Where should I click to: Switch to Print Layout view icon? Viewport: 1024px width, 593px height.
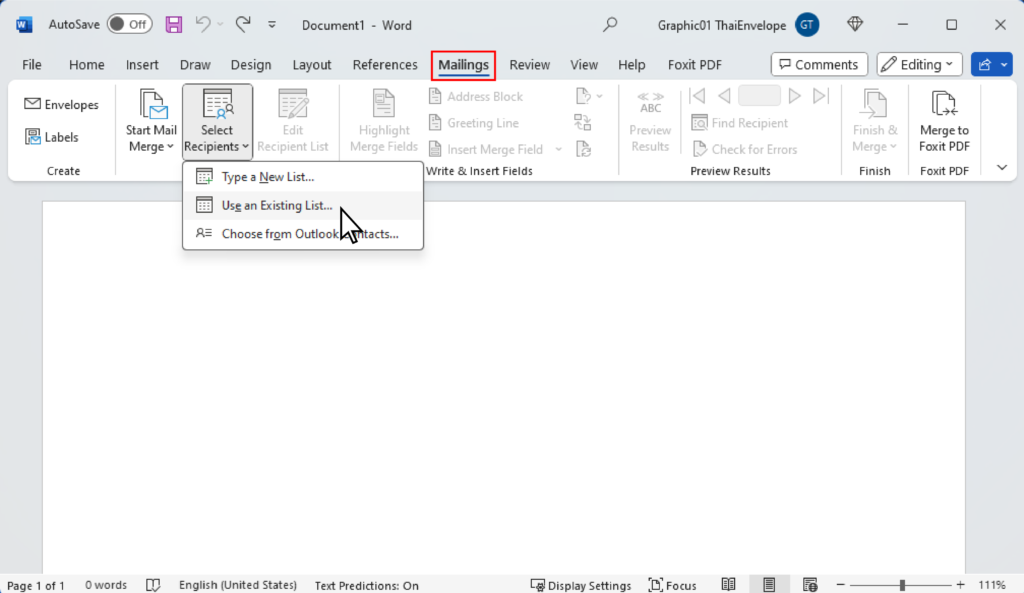pyautogui.click(x=769, y=585)
